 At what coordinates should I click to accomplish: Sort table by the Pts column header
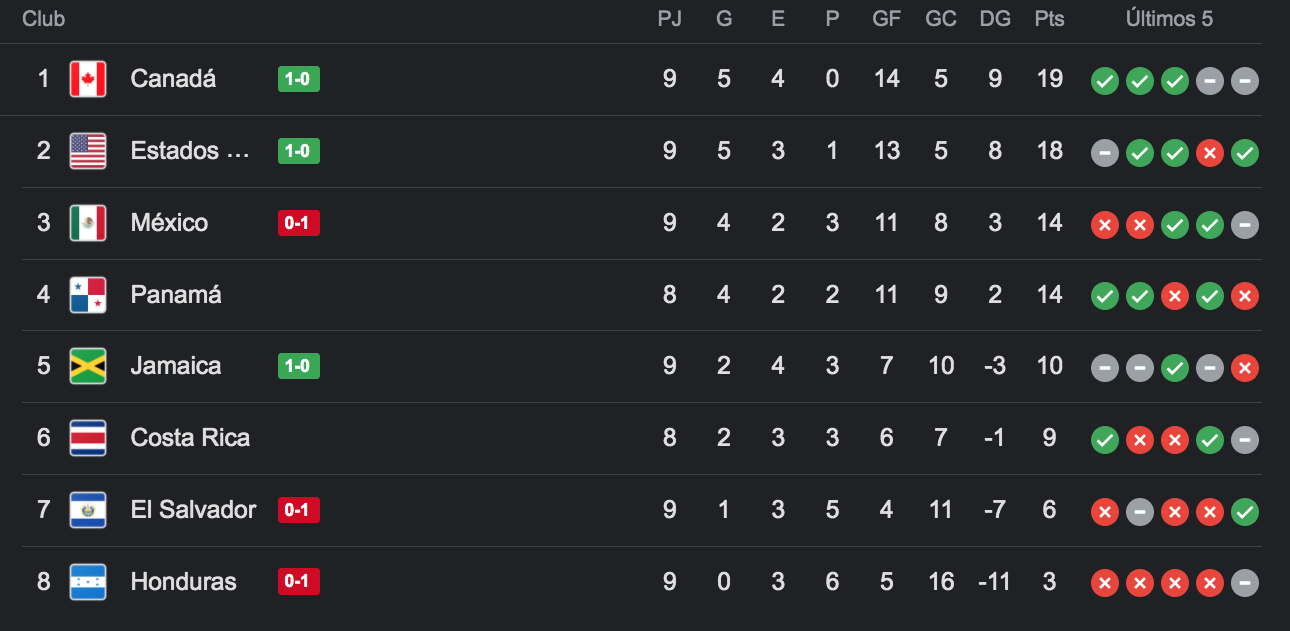(1050, 18)
